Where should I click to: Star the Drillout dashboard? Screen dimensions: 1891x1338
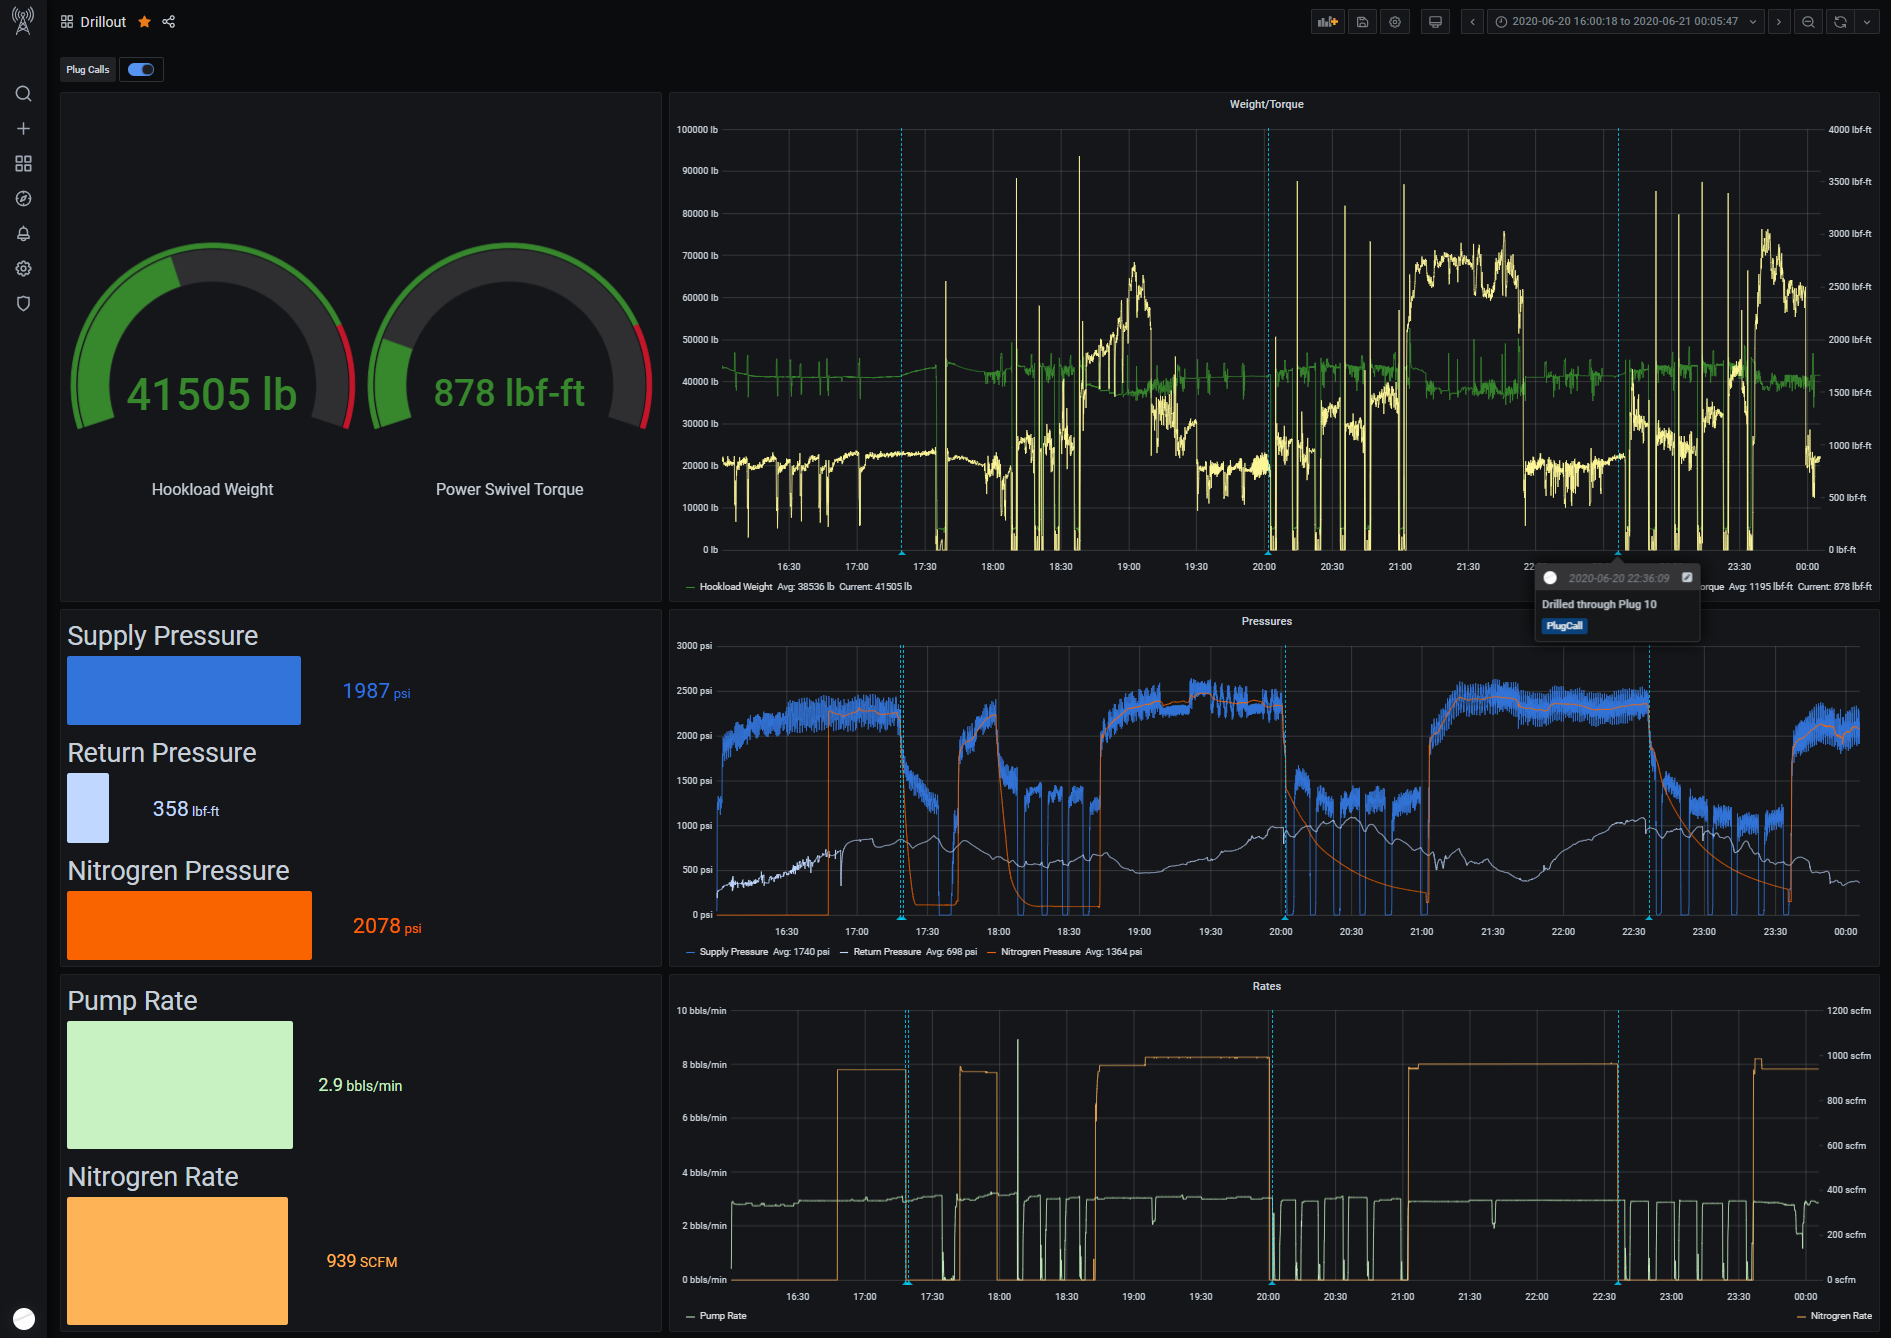(x=144, y=22)
